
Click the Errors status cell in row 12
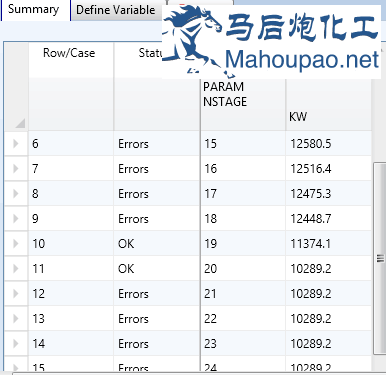(x=156, y=294)
